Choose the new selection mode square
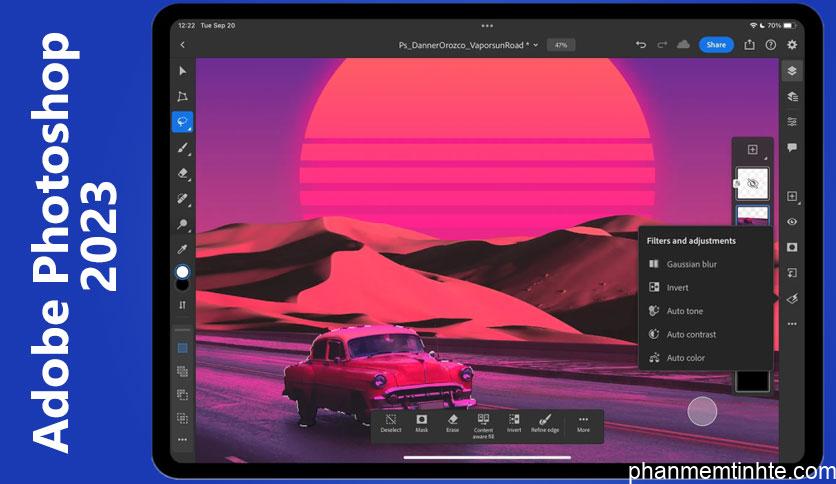 point(182,348)
